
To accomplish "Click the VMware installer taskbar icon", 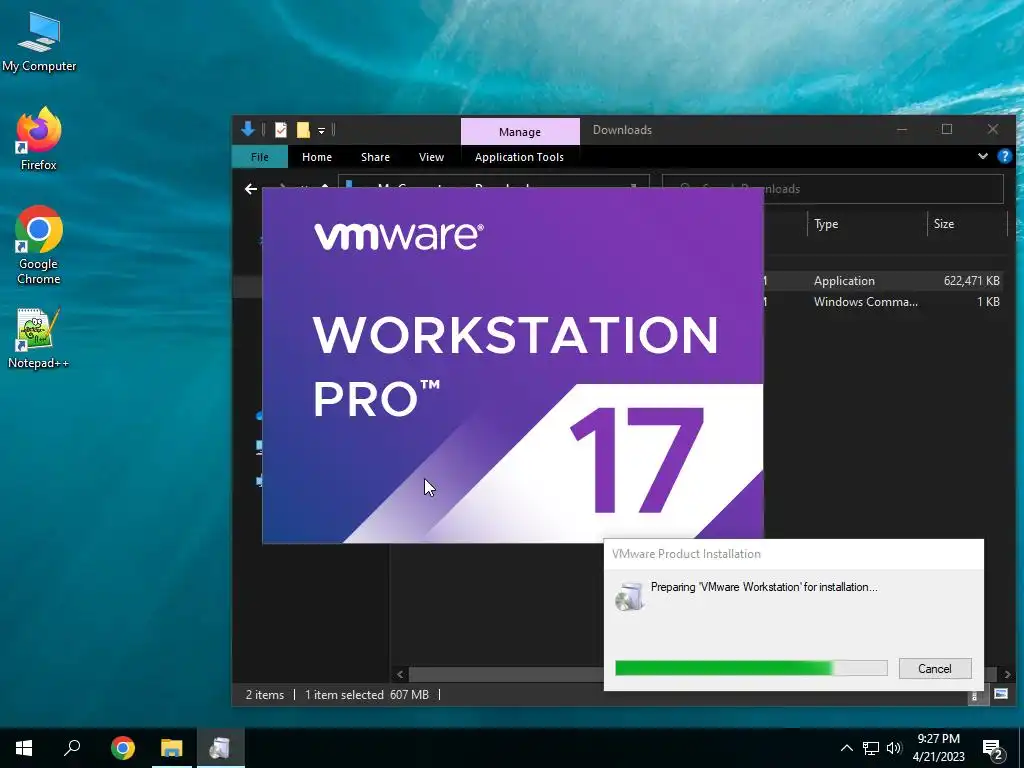I will 220,748.
